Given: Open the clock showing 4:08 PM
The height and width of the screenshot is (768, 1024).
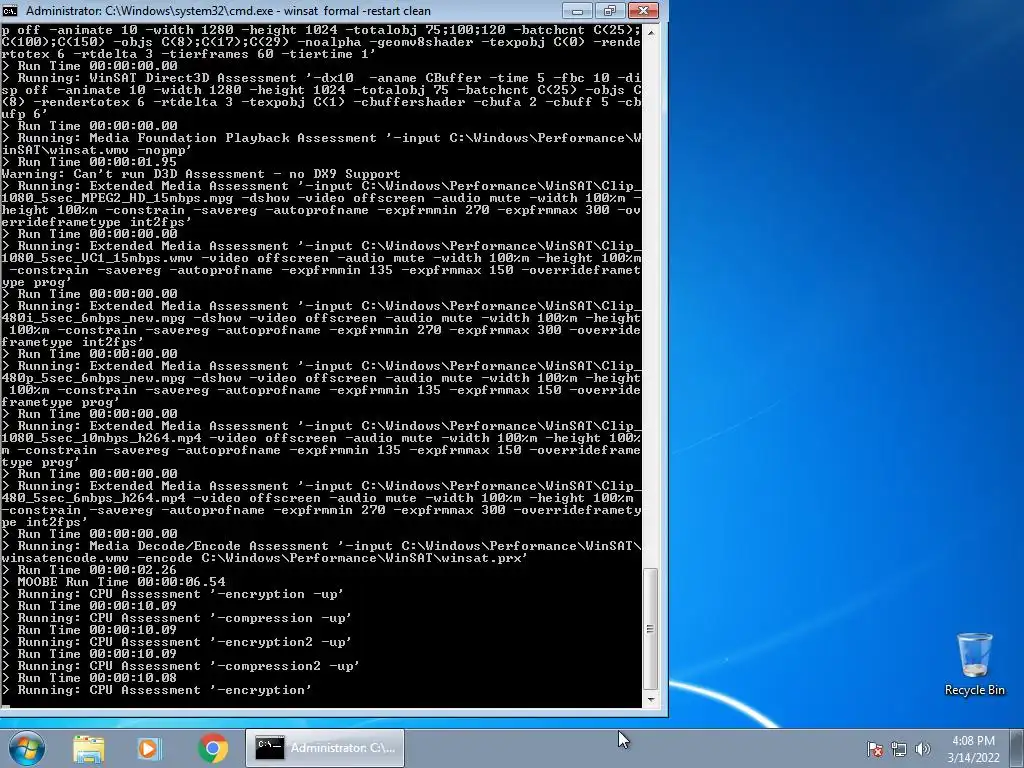Looking at the screenshot, I should pyautogui.click(x=973, y=741).
